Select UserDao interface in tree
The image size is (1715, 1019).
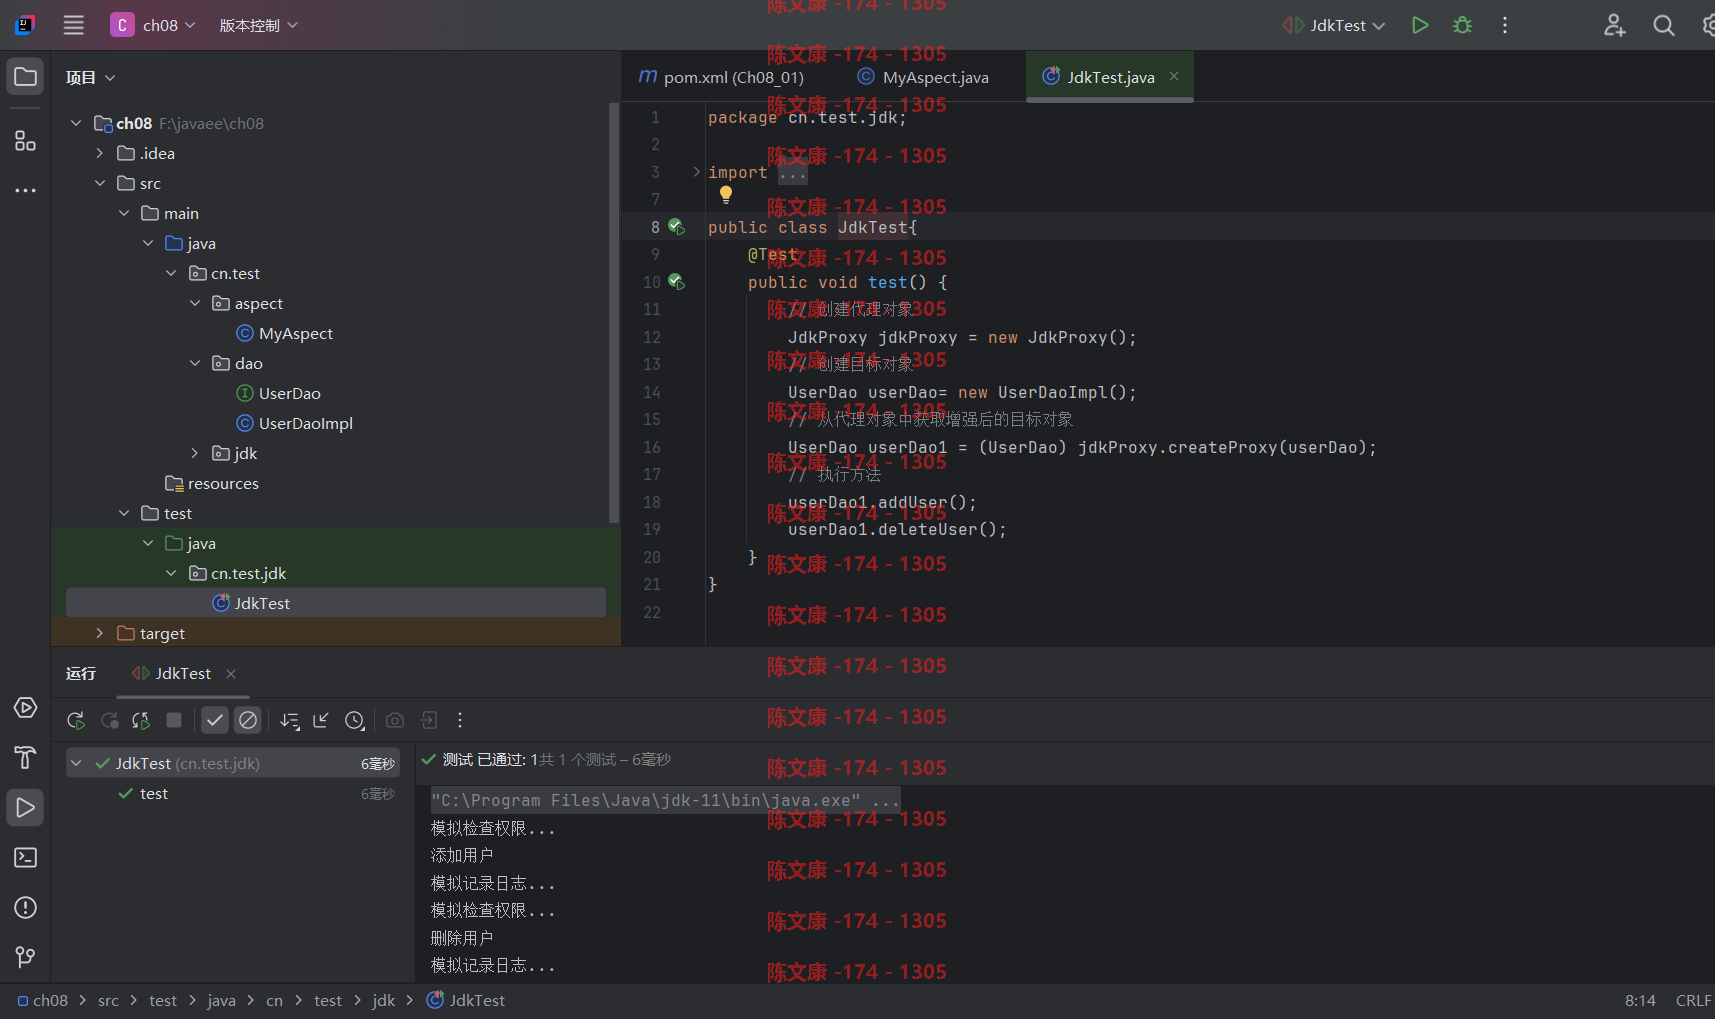tap(279, 393)
